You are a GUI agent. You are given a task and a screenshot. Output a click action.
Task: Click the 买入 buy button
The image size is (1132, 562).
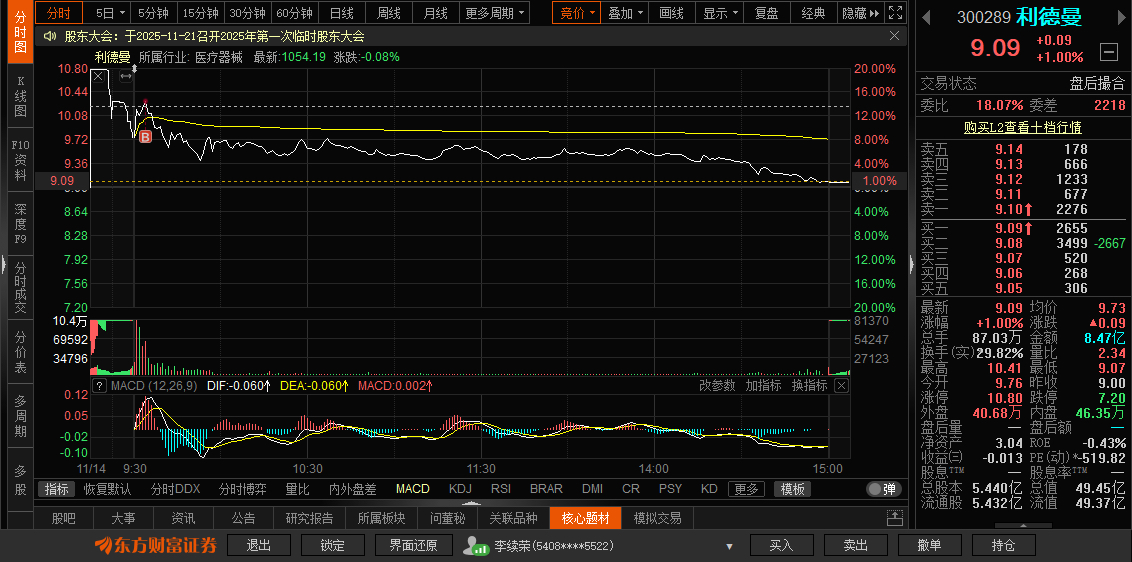(x=782, y=545)
